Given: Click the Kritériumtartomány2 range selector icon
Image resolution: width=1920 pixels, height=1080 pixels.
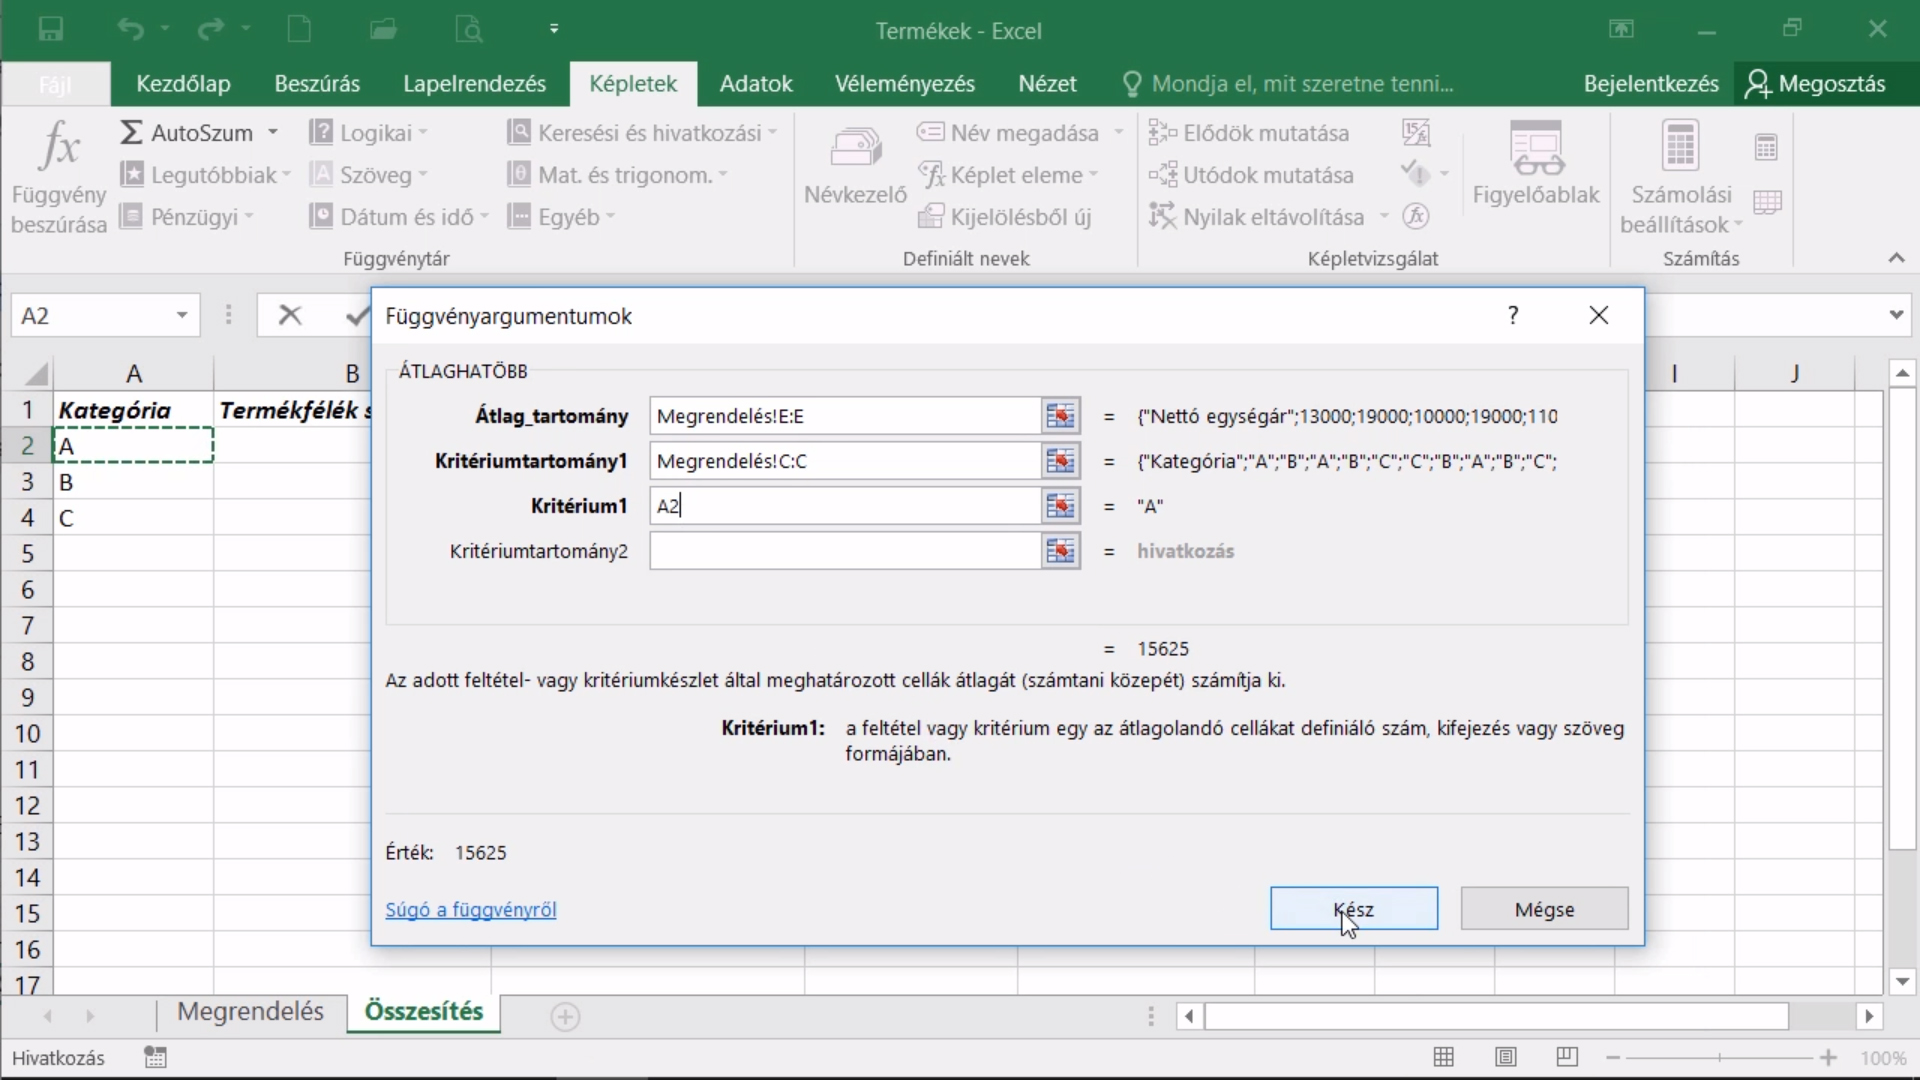Looking at the screenshot, I should (1060, 551).
